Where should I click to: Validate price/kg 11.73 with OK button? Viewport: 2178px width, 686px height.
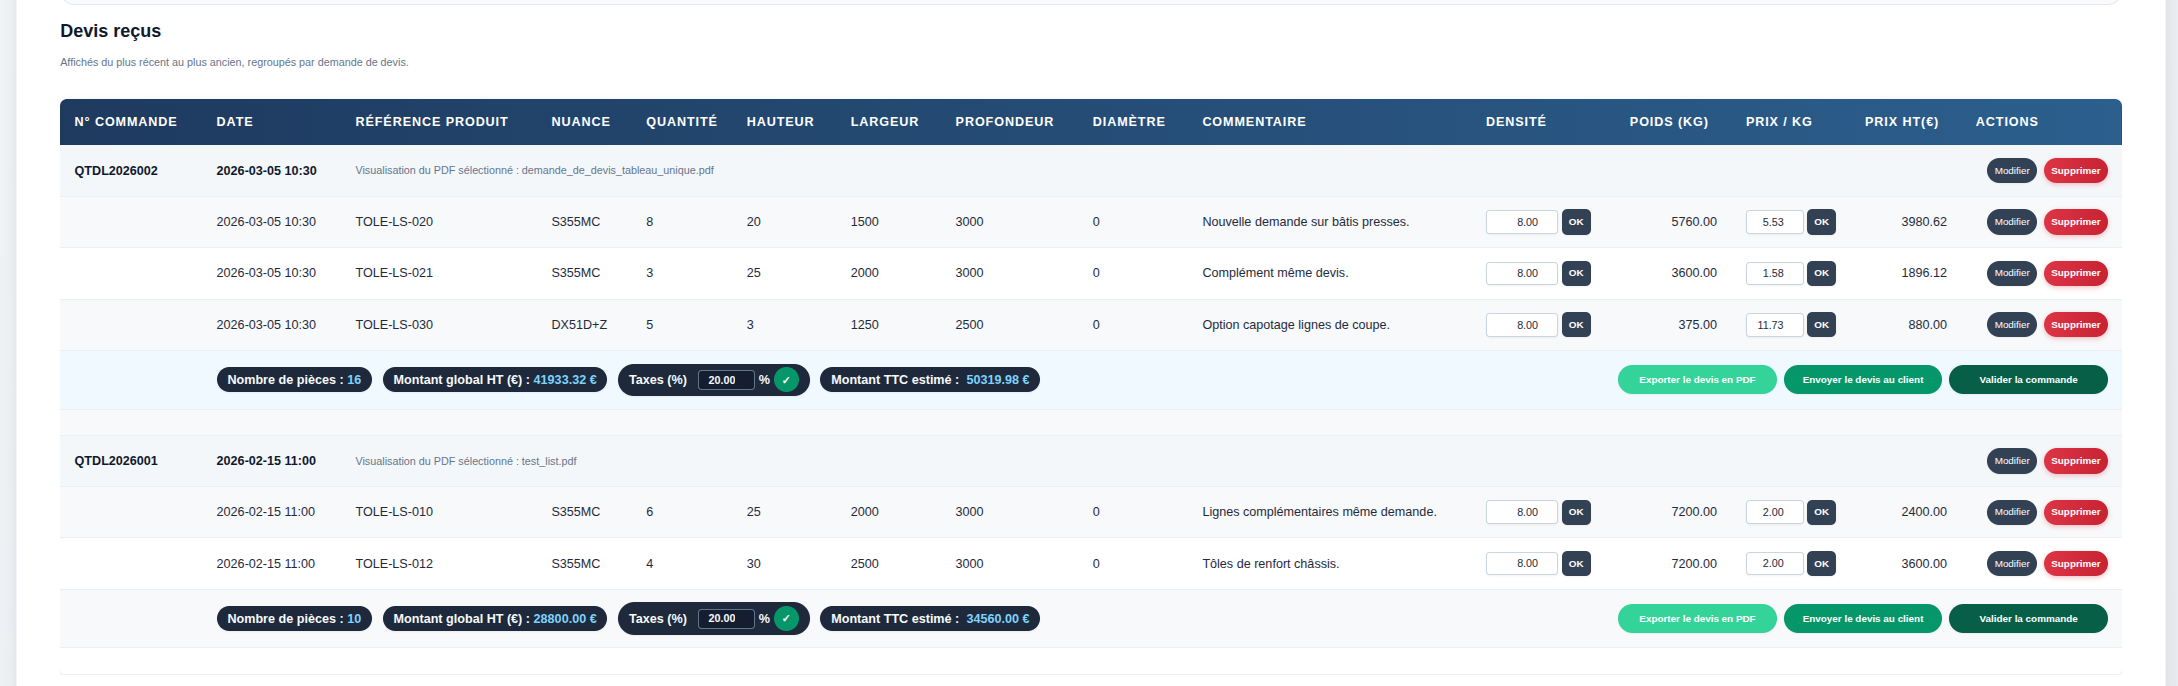[x=1821, y=325]
